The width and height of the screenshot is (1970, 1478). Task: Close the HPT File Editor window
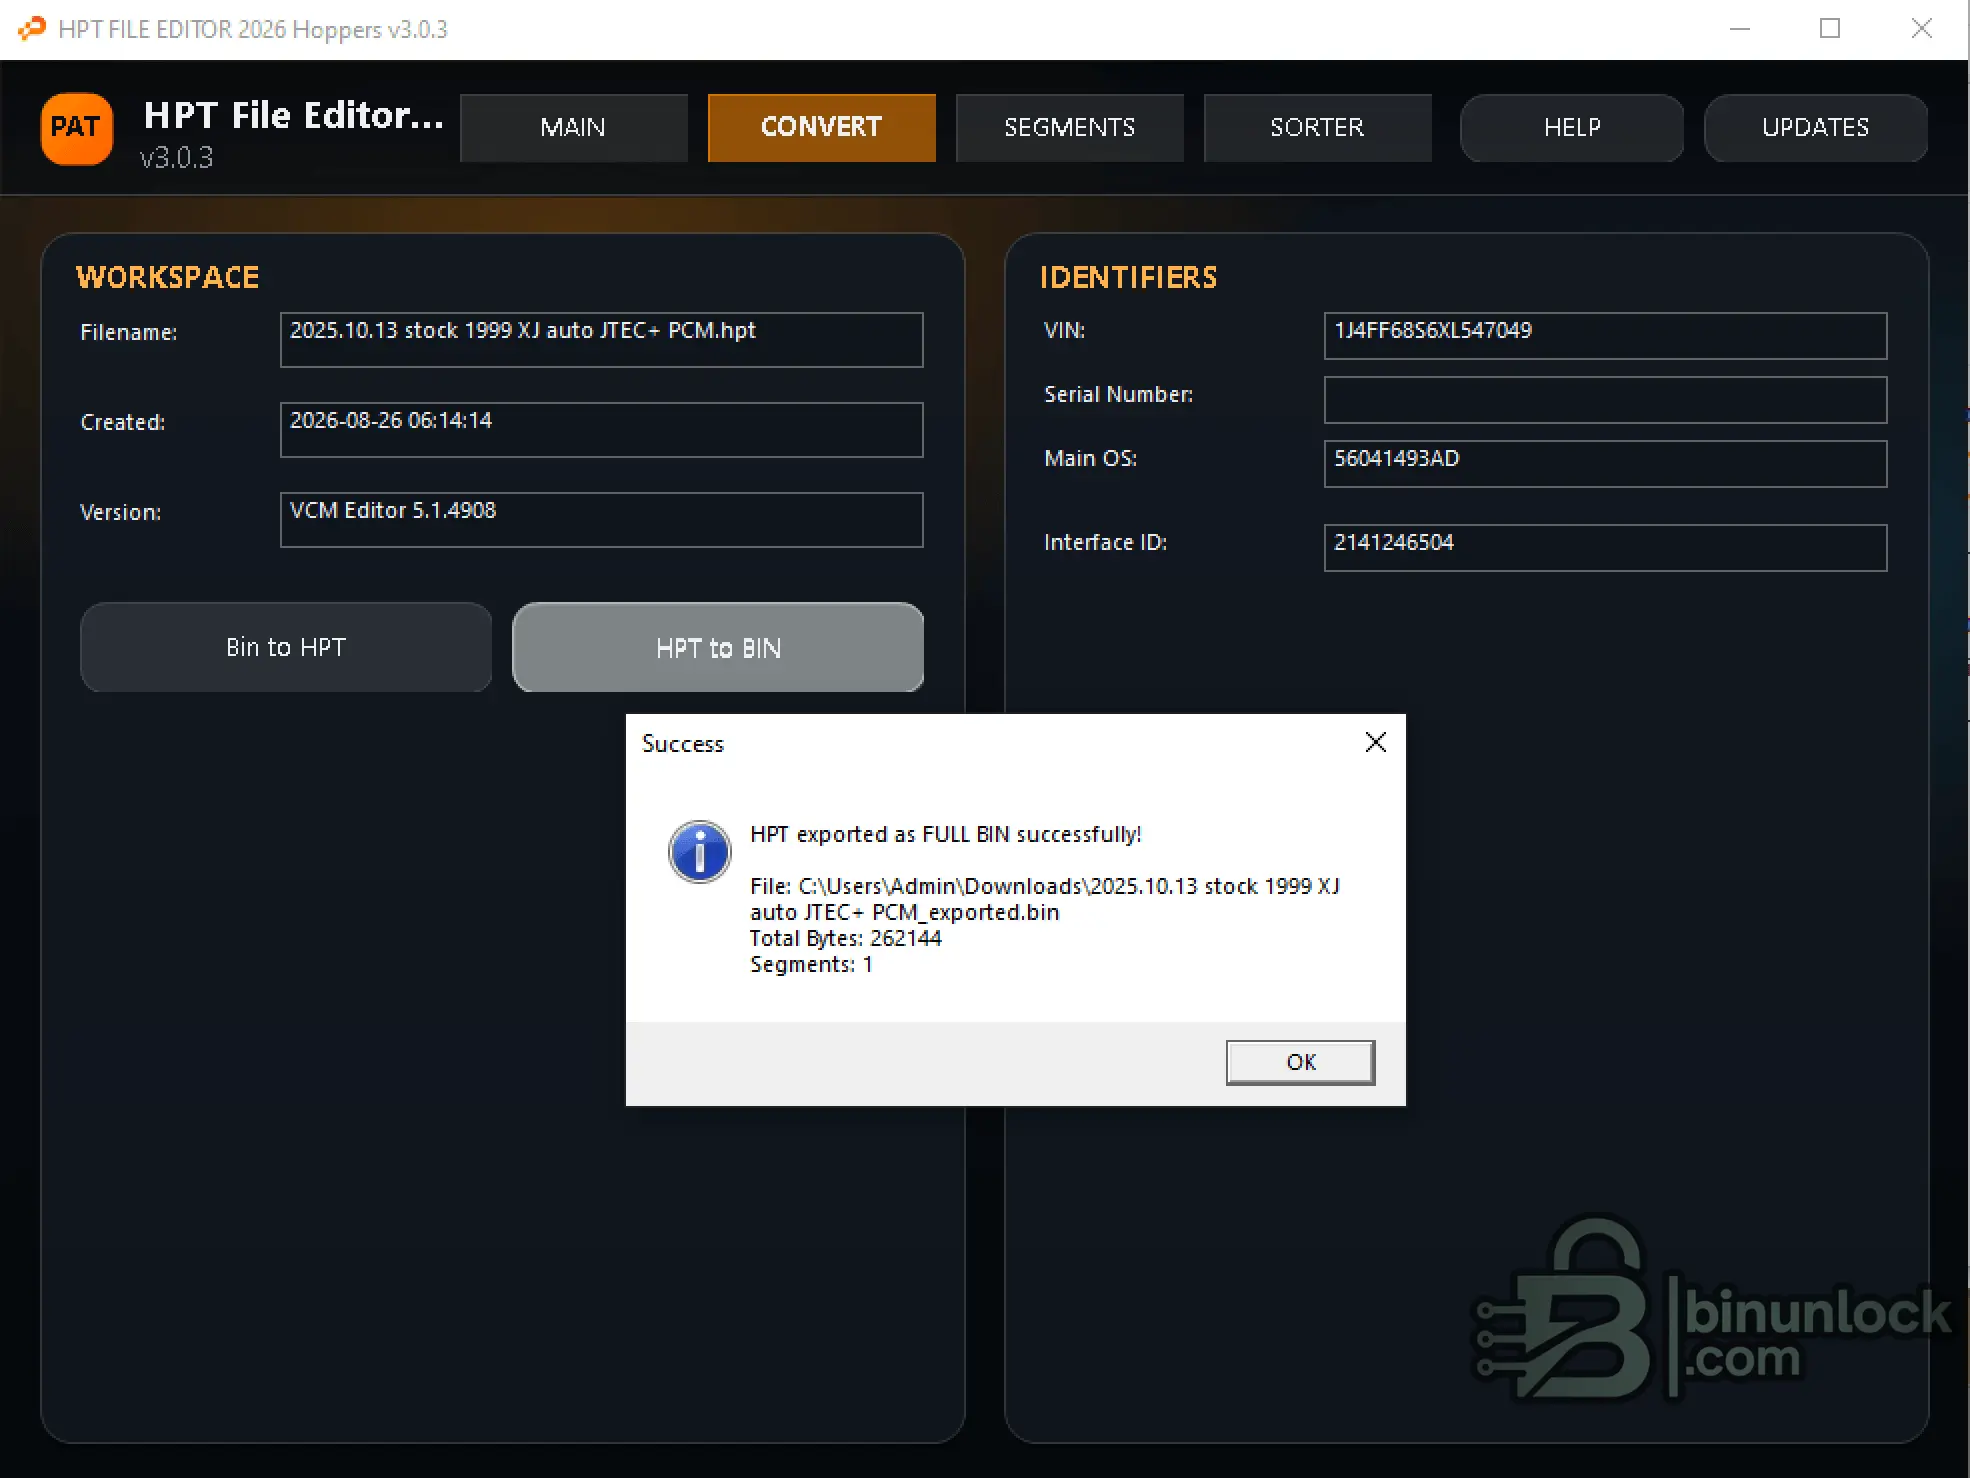[x=1921, y=29]
